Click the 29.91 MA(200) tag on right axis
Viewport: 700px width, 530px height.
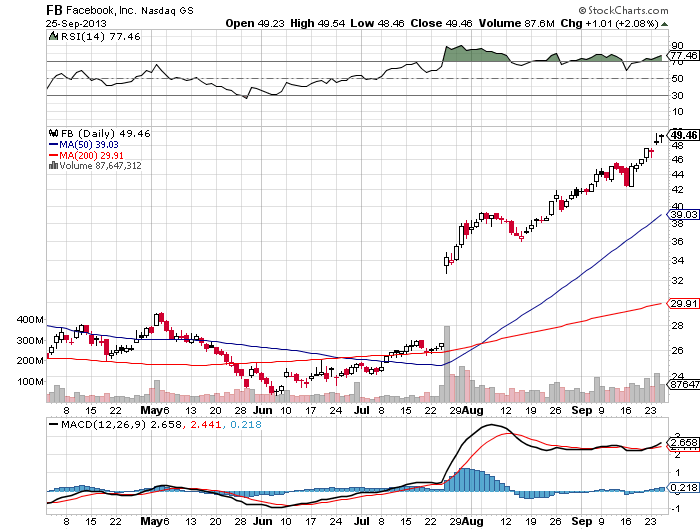click(683, 304)
